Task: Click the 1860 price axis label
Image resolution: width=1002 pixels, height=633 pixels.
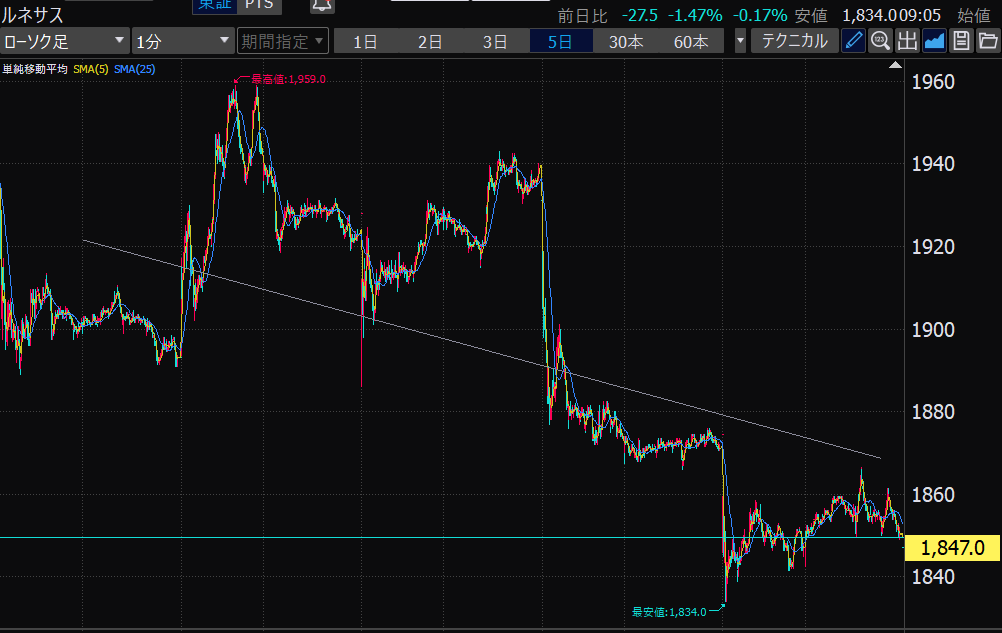Action: point(933,494)
